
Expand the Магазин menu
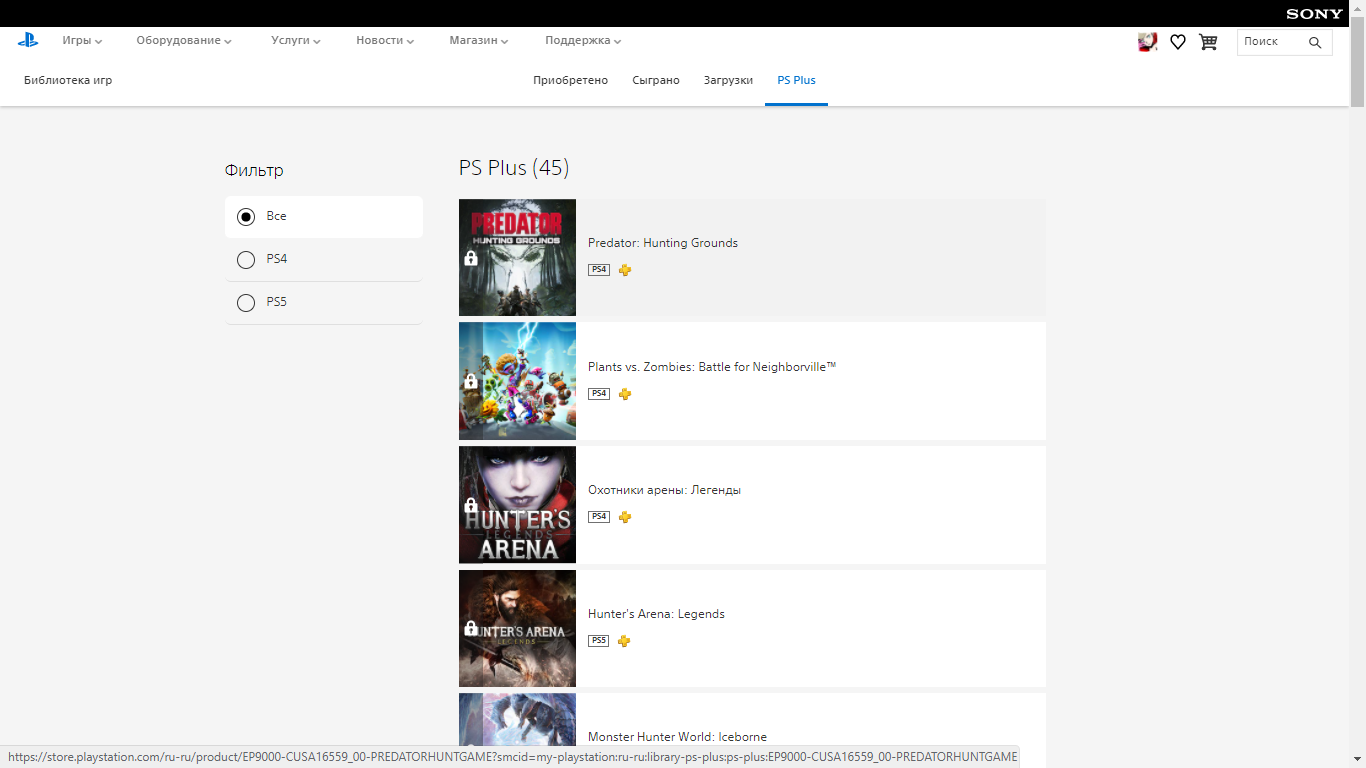click(479, 41)
